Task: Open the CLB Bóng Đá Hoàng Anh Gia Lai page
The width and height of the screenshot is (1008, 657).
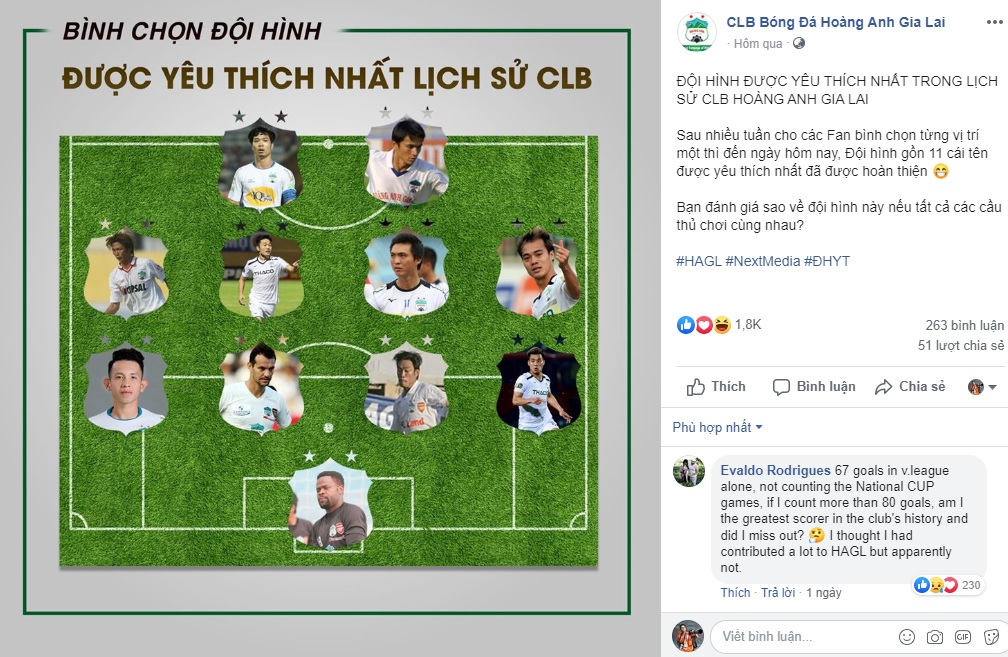Action: [835, 22]
